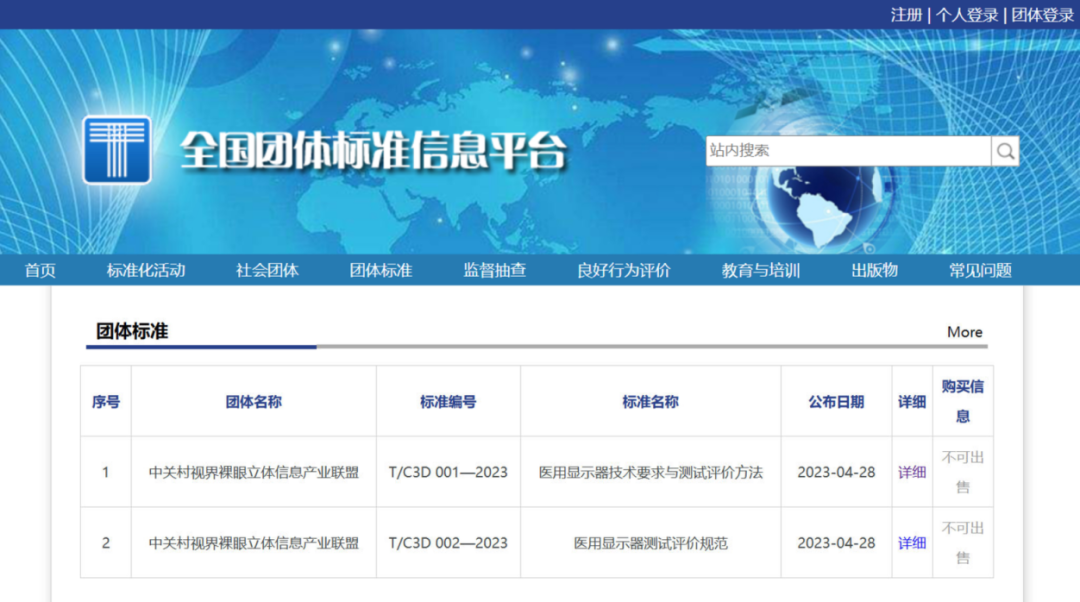Click serial number 2 cell
The height and width of the screenshot is (602, 1080).
click(105, 543)
